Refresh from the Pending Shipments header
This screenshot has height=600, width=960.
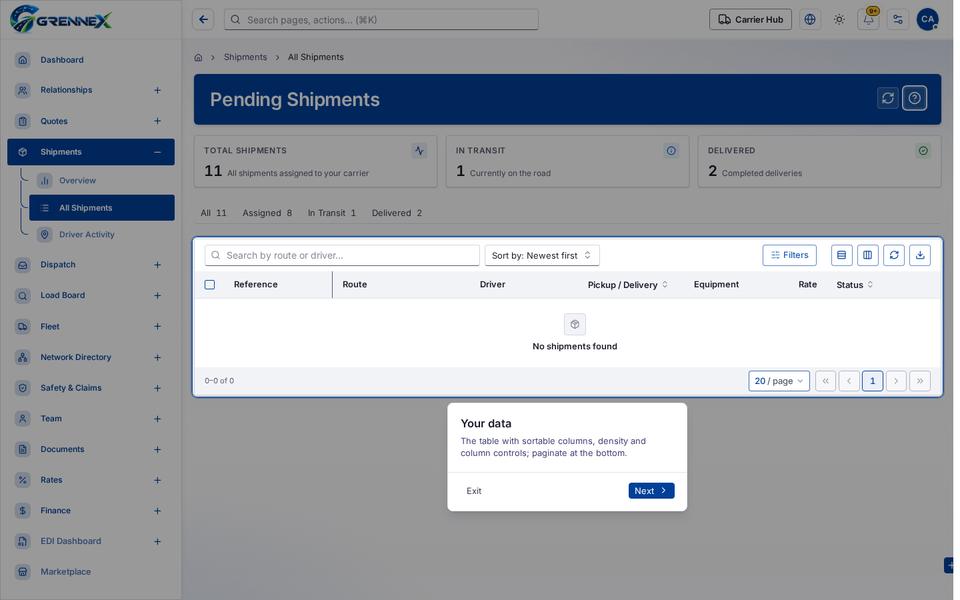888,98
